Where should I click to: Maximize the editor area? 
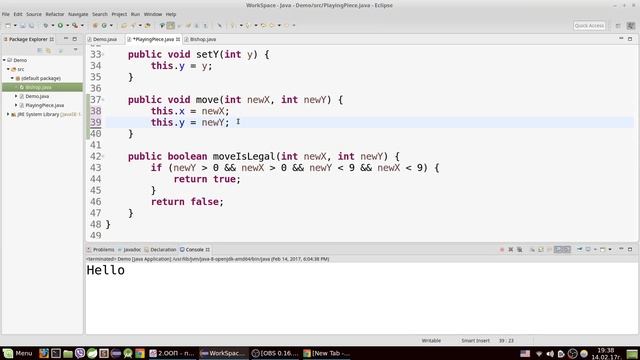[x=630, y=39]
